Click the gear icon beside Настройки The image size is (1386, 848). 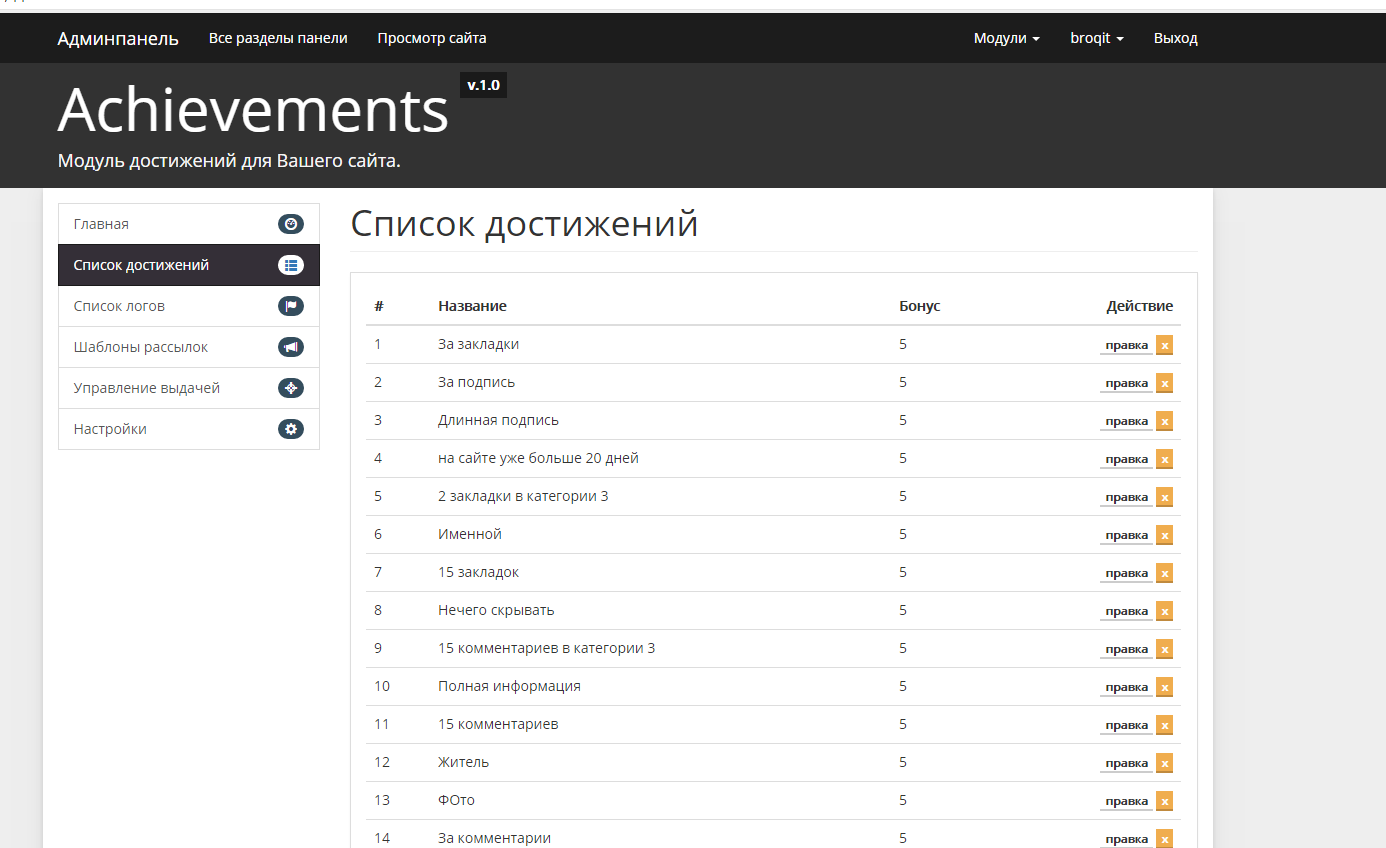pos(290,429)
